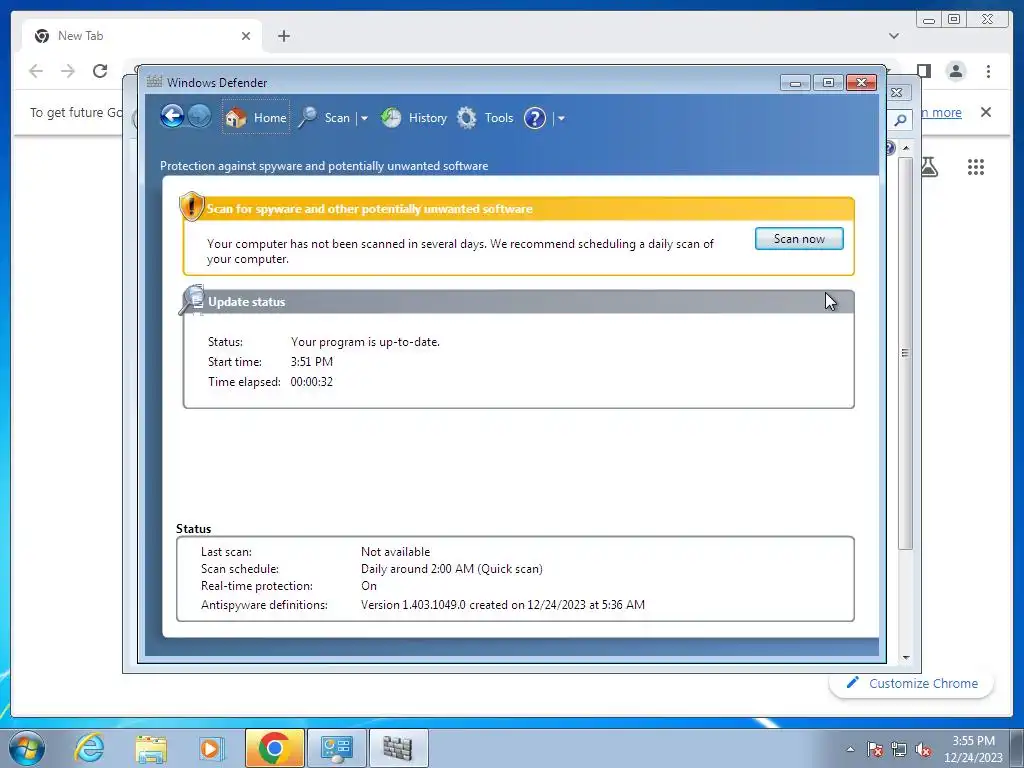Select "Your program is up-to-date." text
Image resolution: width=1024 pixels, height=768 pixels.
pos(365,342)
